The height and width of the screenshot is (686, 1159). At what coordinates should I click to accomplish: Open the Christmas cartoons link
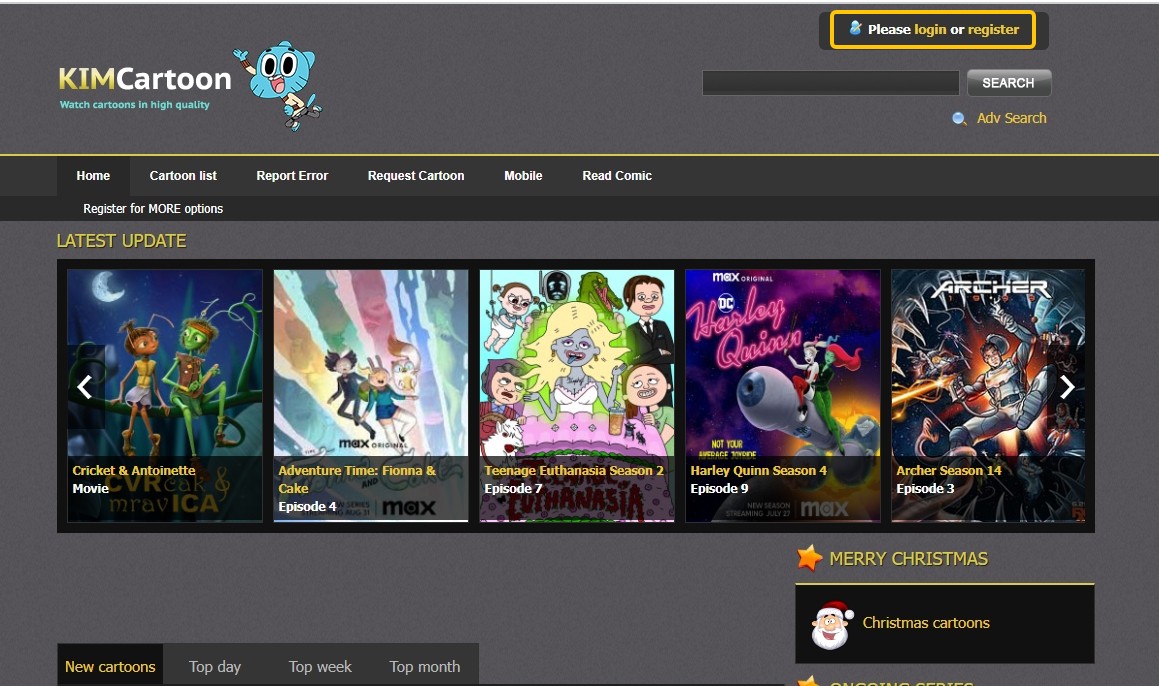point(925,622)
